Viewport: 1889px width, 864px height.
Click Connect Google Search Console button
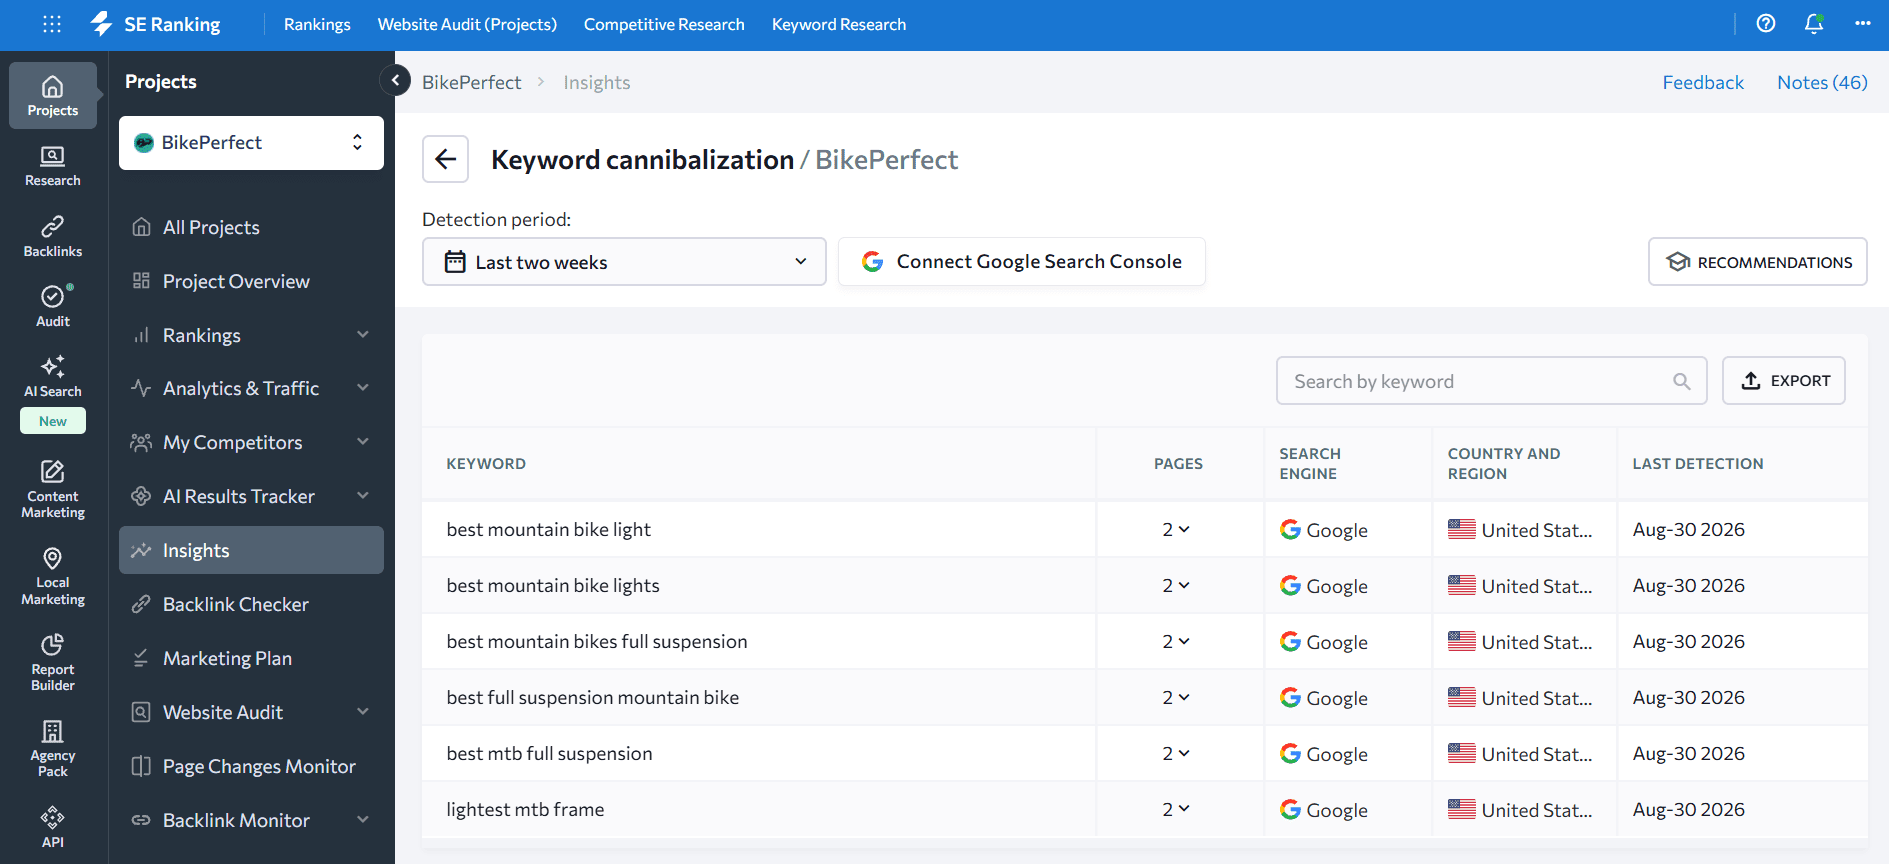[x=1022, y=262]
